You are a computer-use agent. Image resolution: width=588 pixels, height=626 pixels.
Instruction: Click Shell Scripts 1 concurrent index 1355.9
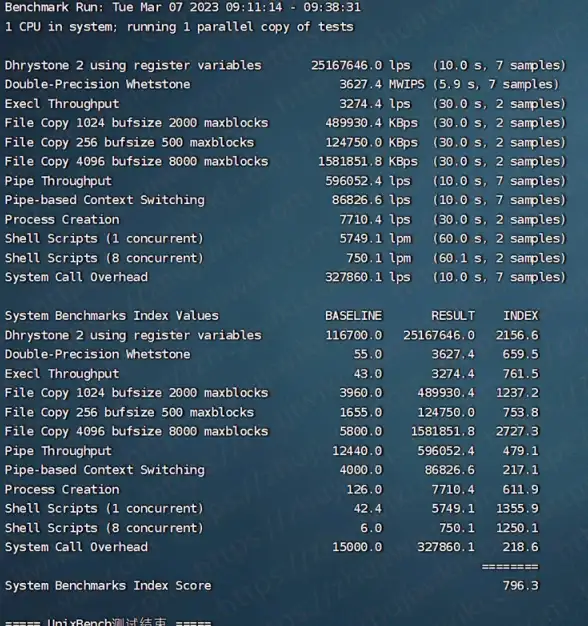[517, 509]
